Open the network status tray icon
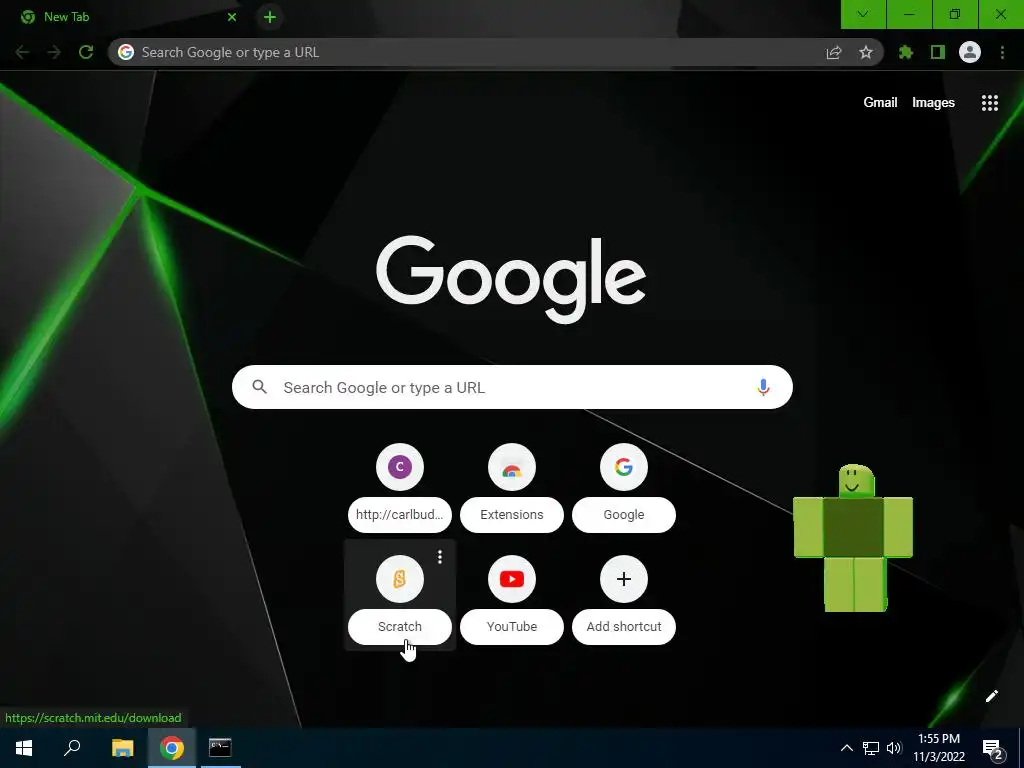The height and width of the screenshot is (768, 1024). coord(871,748)
